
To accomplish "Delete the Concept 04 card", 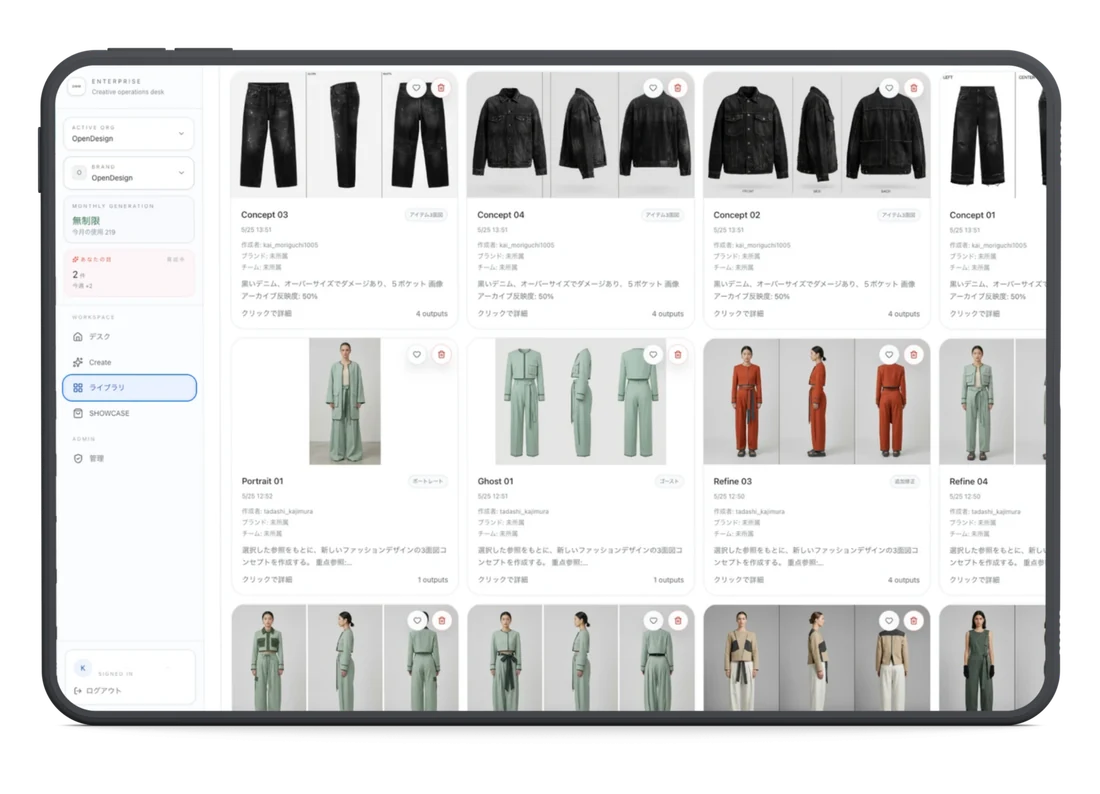I will coord(678,88).
